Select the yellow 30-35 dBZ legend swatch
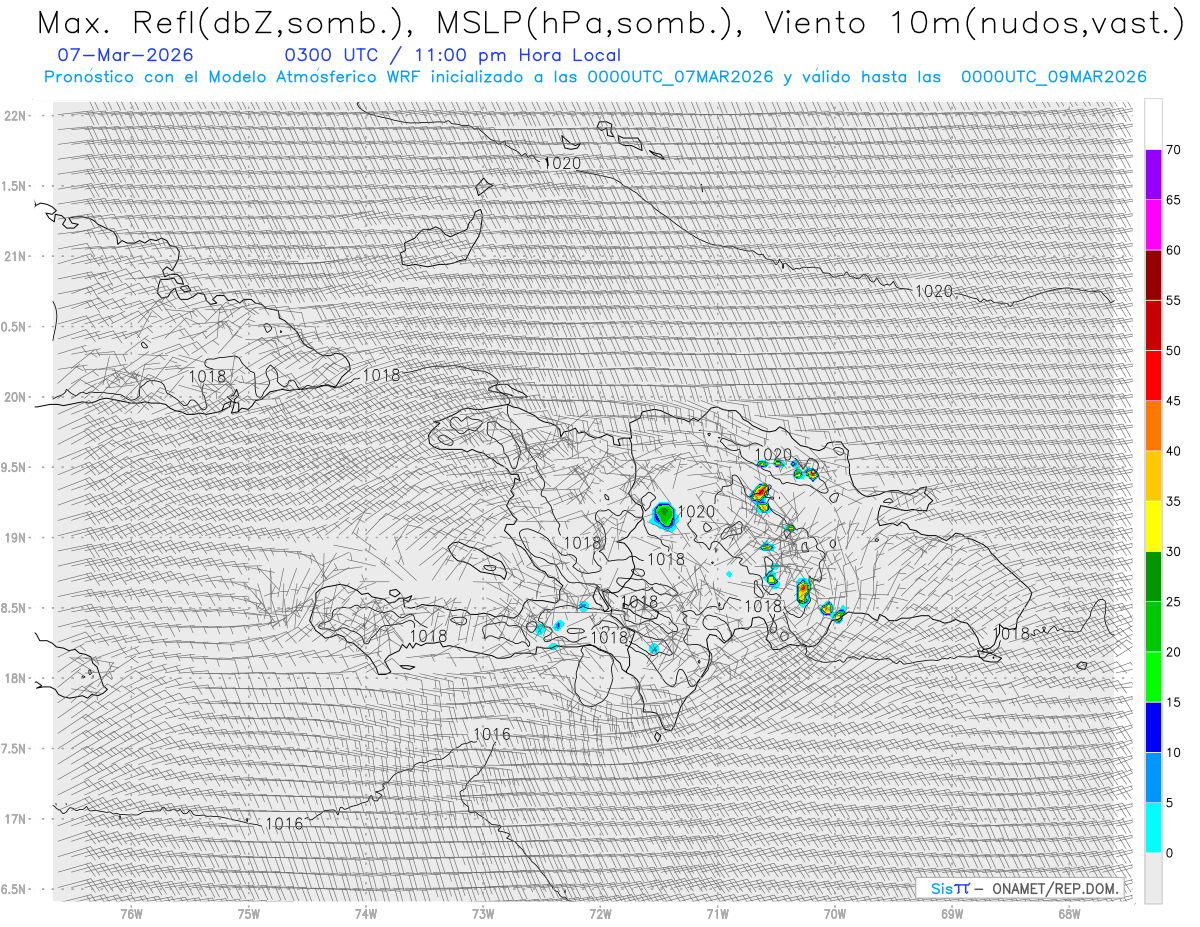The image size is (1200, 927). click(1153, 526)
